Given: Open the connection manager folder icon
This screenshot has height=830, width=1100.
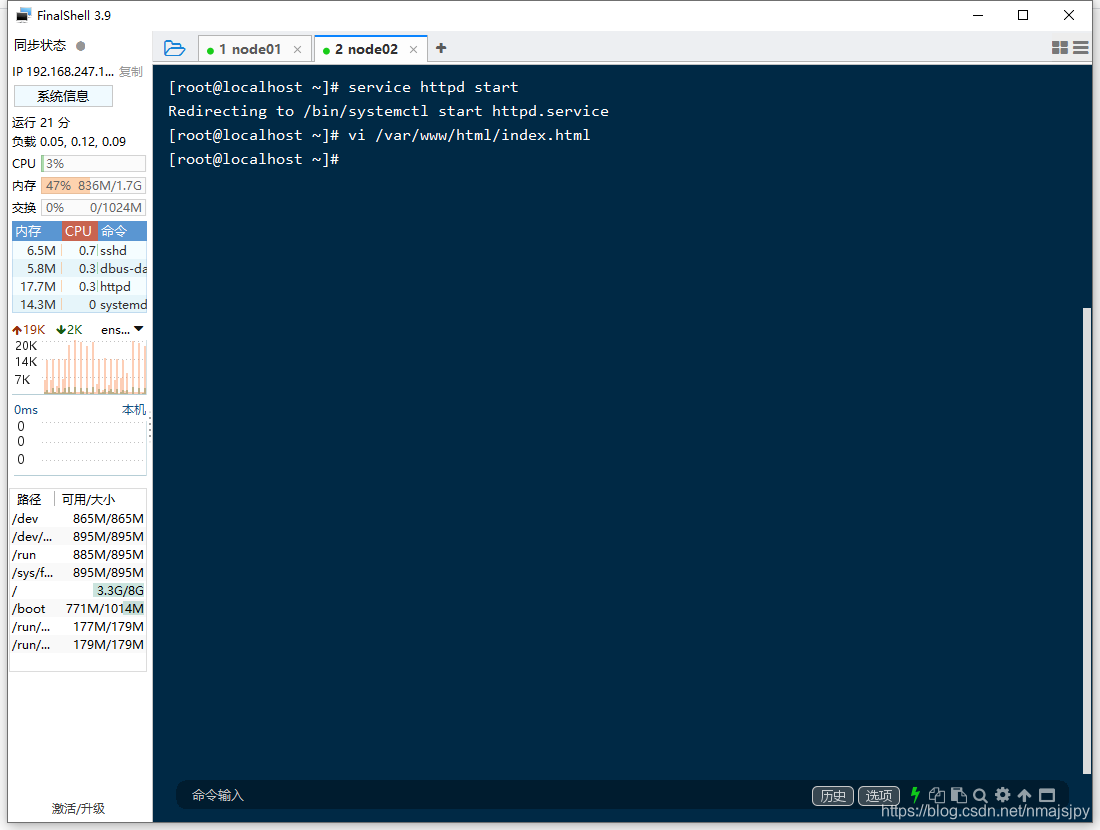Looking at the screenshot, I should point(174,48).
